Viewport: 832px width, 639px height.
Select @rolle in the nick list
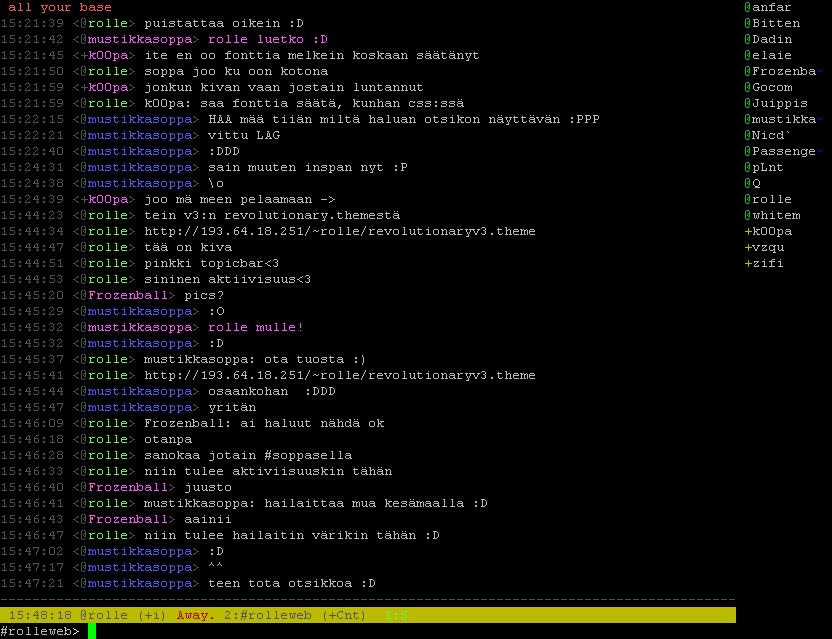(x=767, y=199)
